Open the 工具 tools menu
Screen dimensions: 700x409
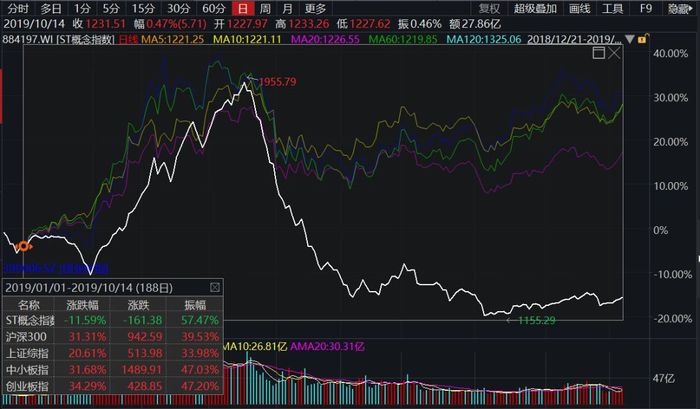tap(612, 8)
